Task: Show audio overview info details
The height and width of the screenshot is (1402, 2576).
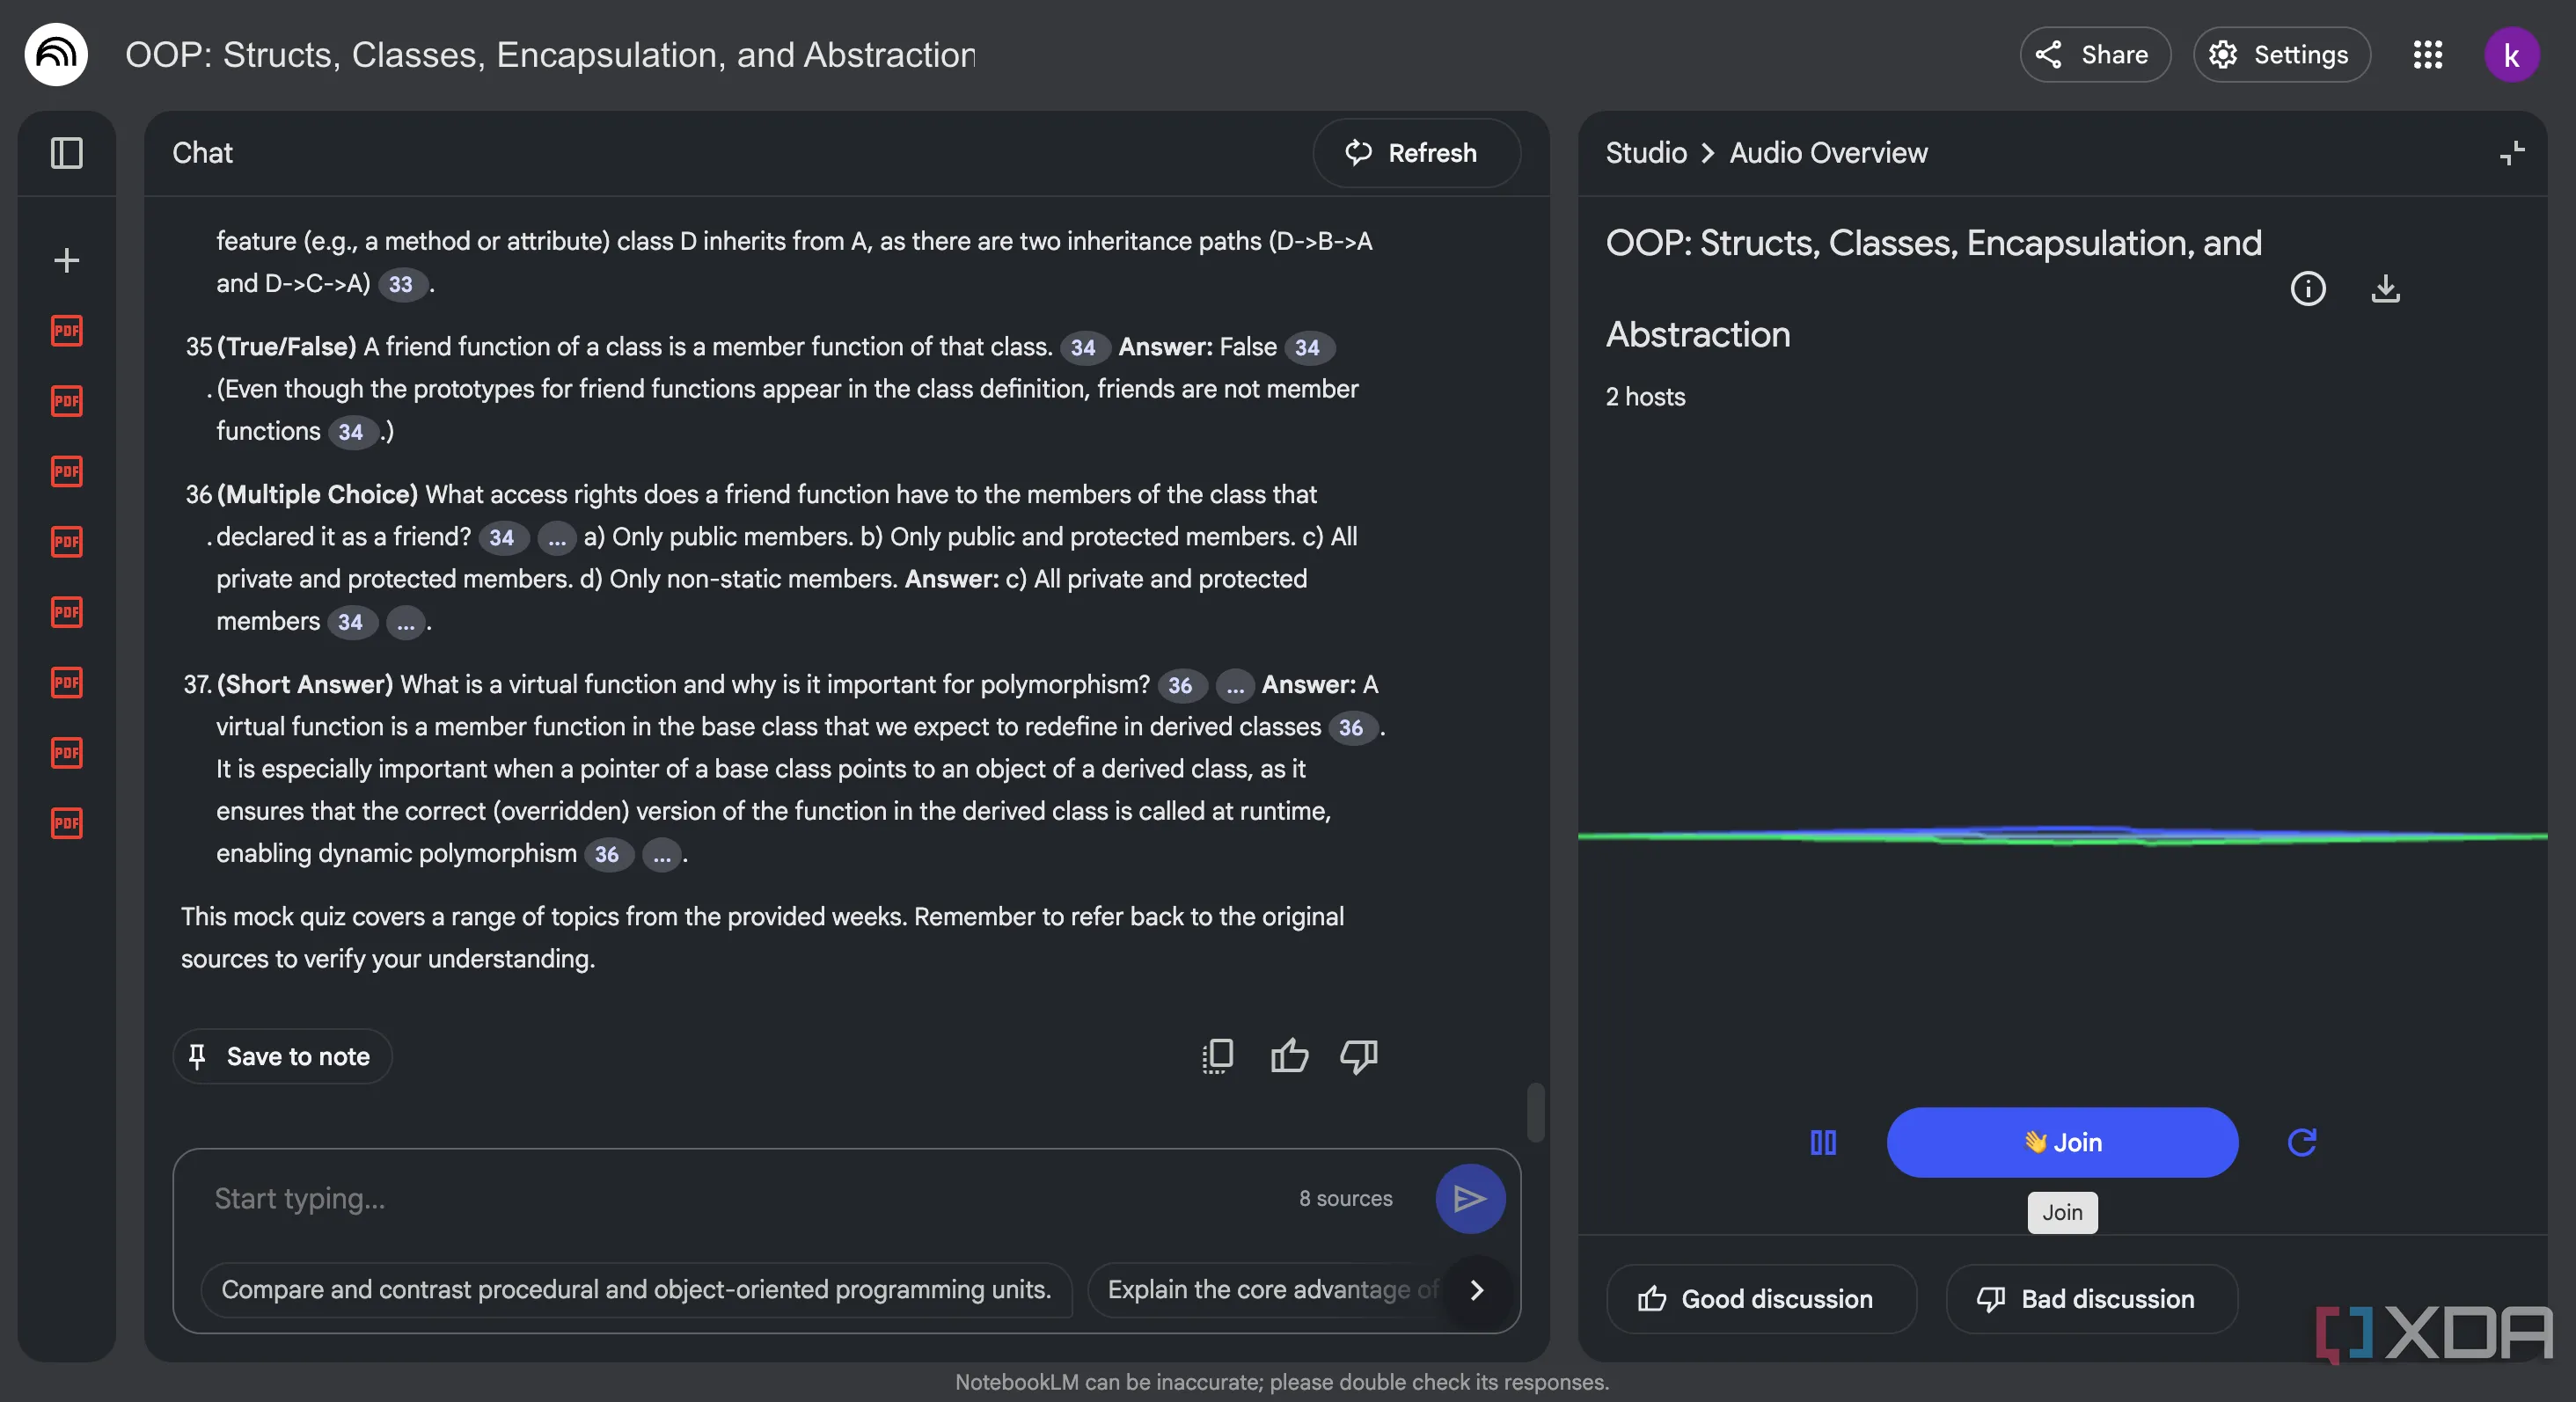Action: 2307,289
